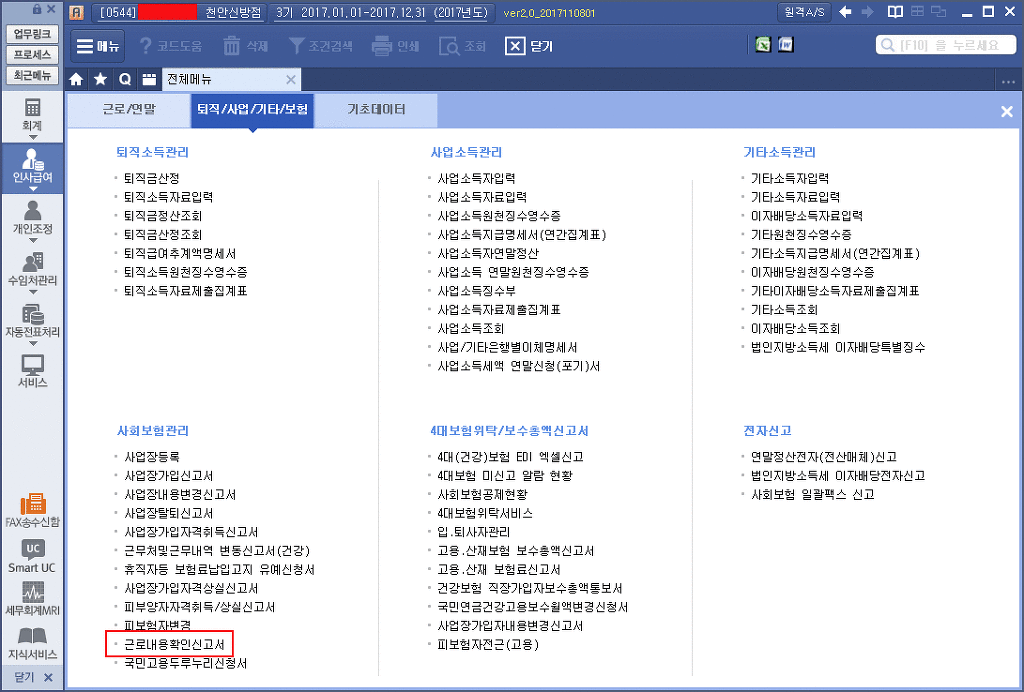Viewport: 1024px width, 692px height.
Task: Open 이자배당소득자료입력 menu item
Action: [x=807, y=216]
